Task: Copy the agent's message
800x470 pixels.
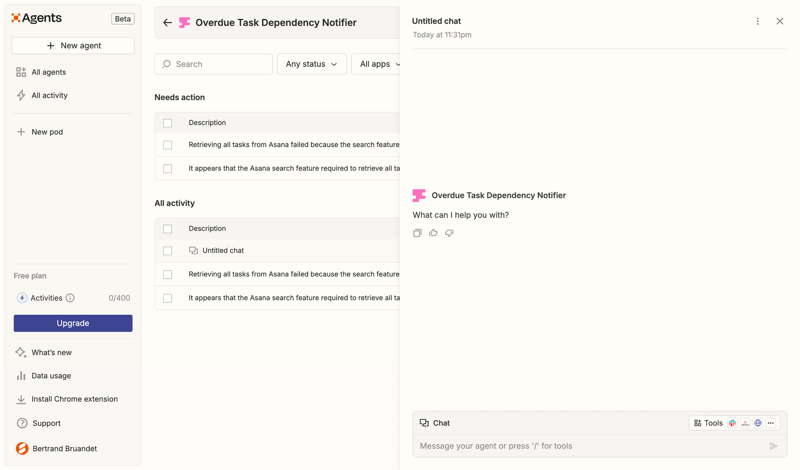Action: [x=417, y=233]
